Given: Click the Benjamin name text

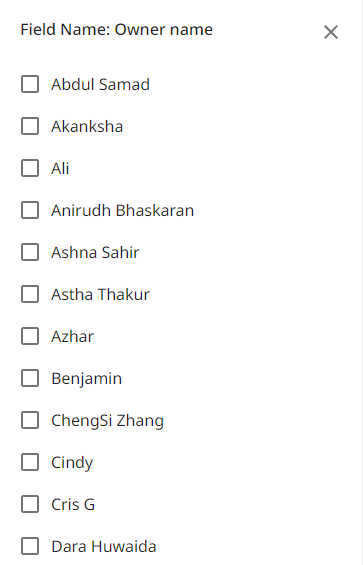Looking at the screenshot, I should point(87,379).
